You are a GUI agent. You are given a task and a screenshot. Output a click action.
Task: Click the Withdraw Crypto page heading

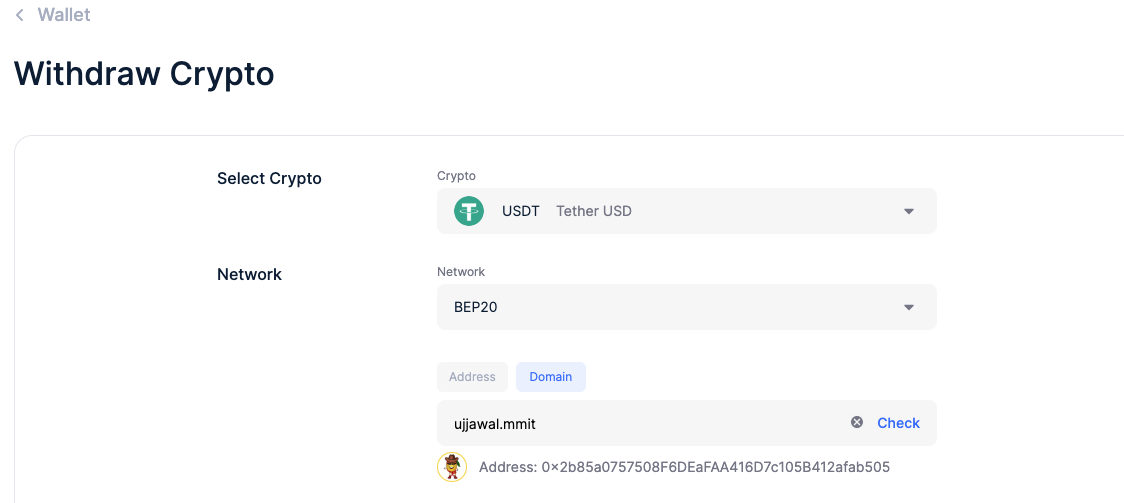pyautogui.click(x=144, y=73)
